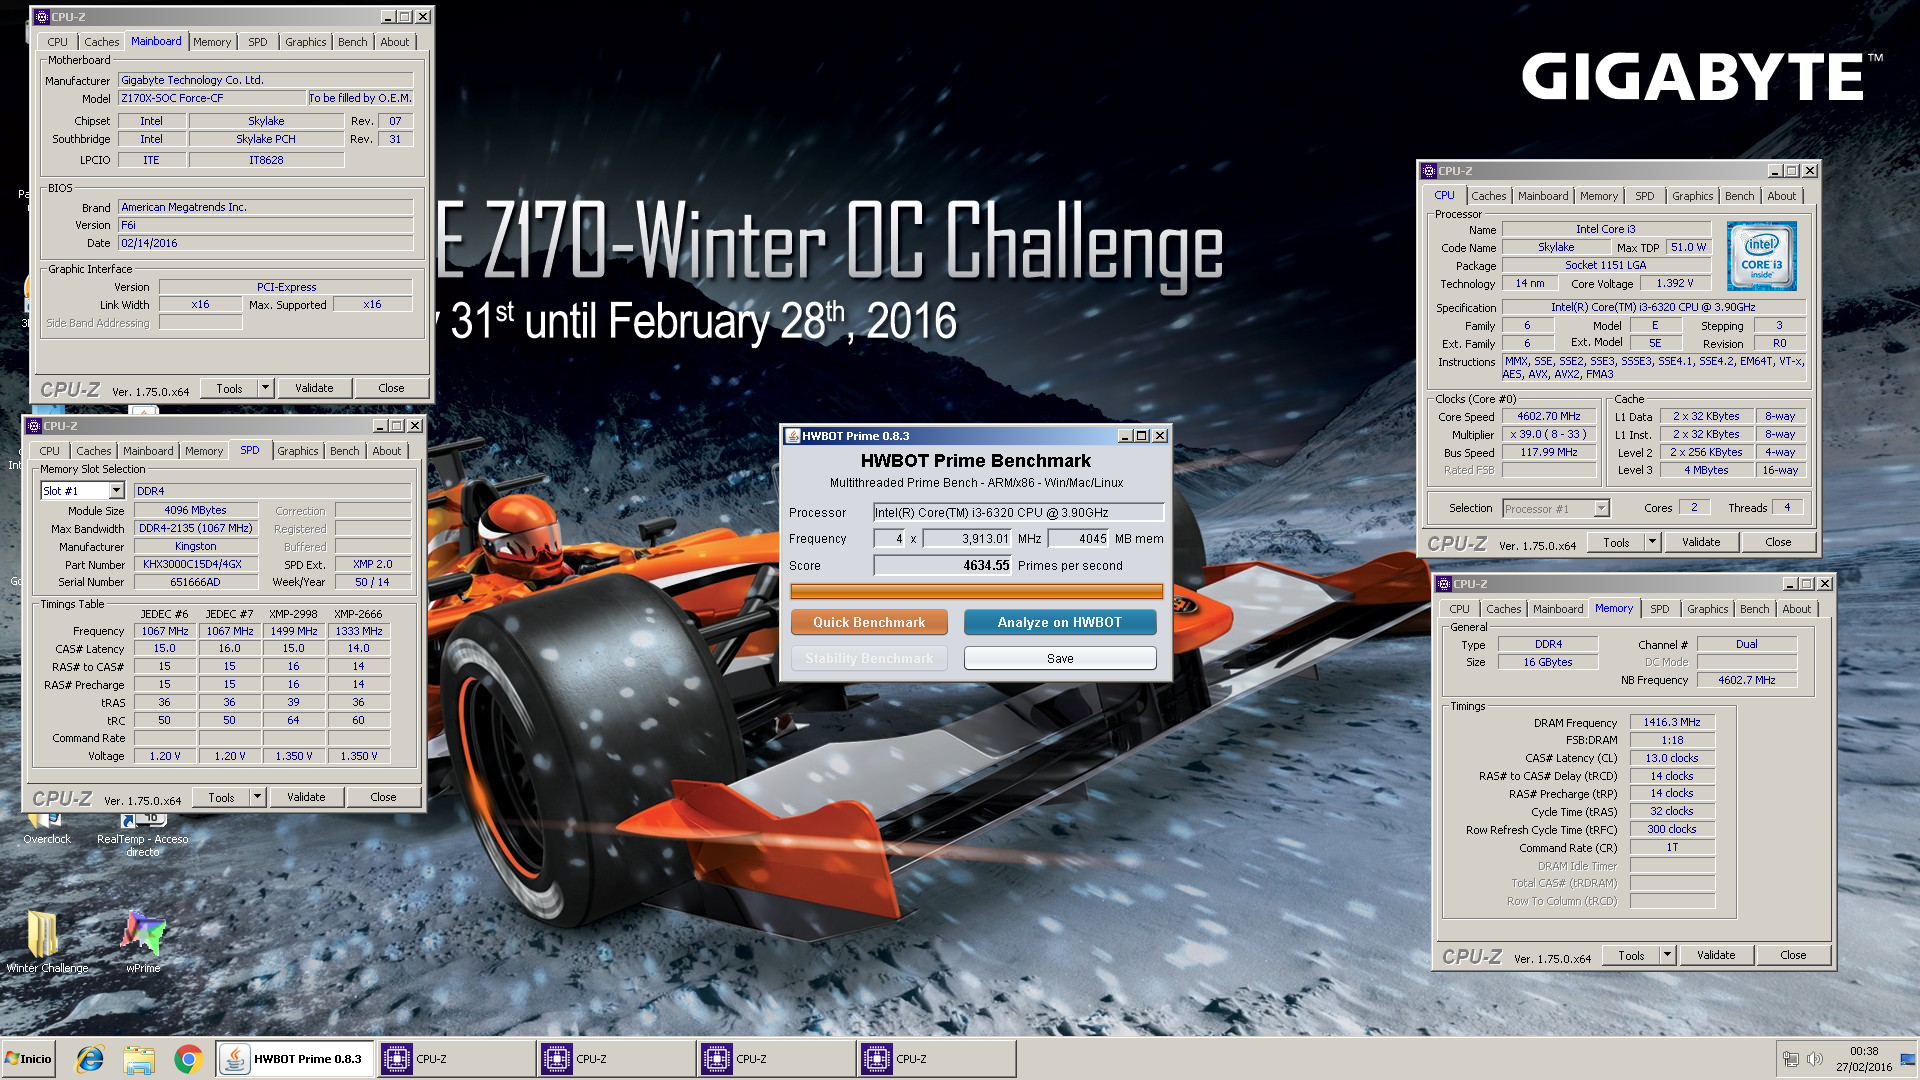This screenshot has height=1080, width=1920.
Task: Open Mainboard tab in CPU window
Action: click(1542, 196)
